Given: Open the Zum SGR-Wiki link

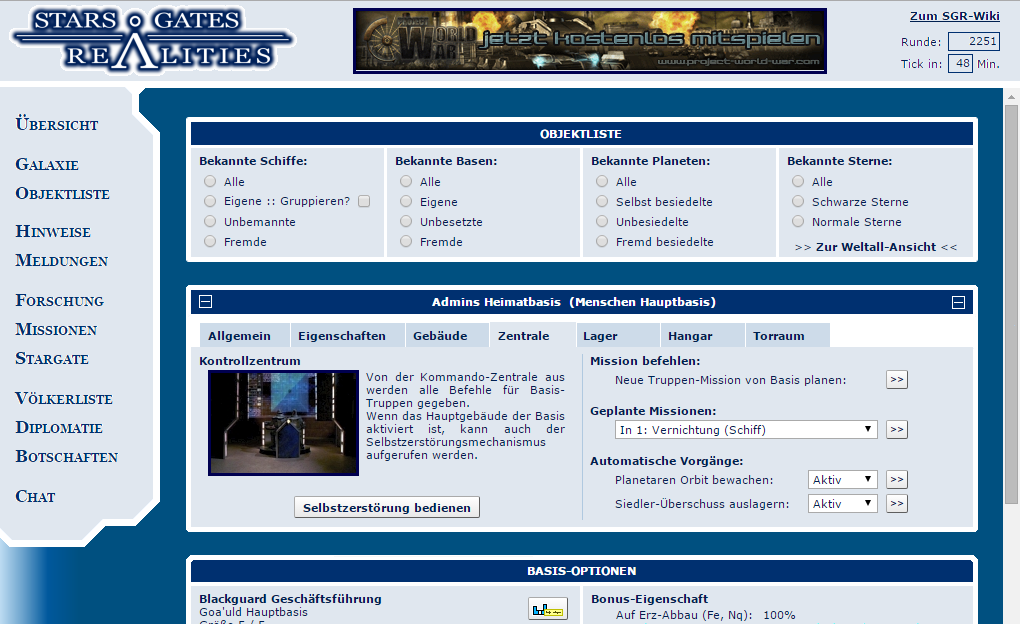Looking at the screenshot, I should [954, 16].
